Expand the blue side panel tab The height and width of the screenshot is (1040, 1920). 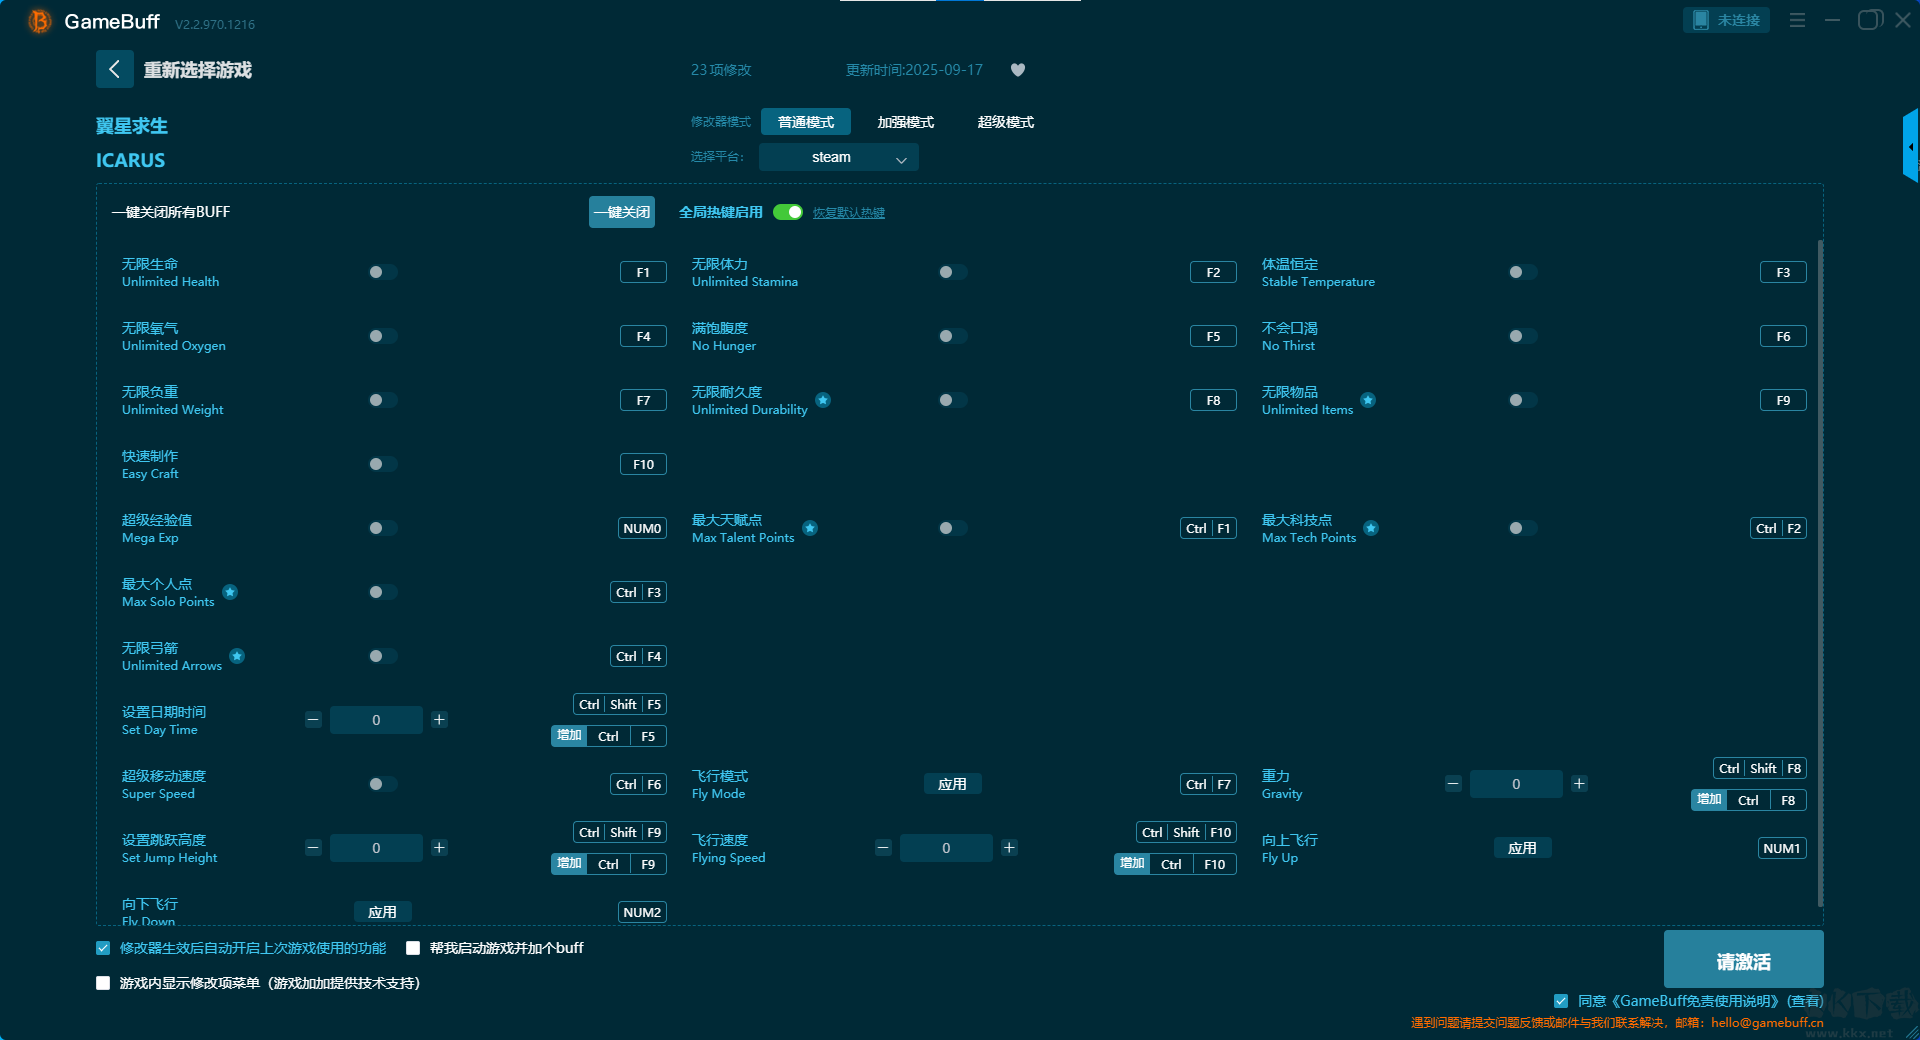(1911, 146)
